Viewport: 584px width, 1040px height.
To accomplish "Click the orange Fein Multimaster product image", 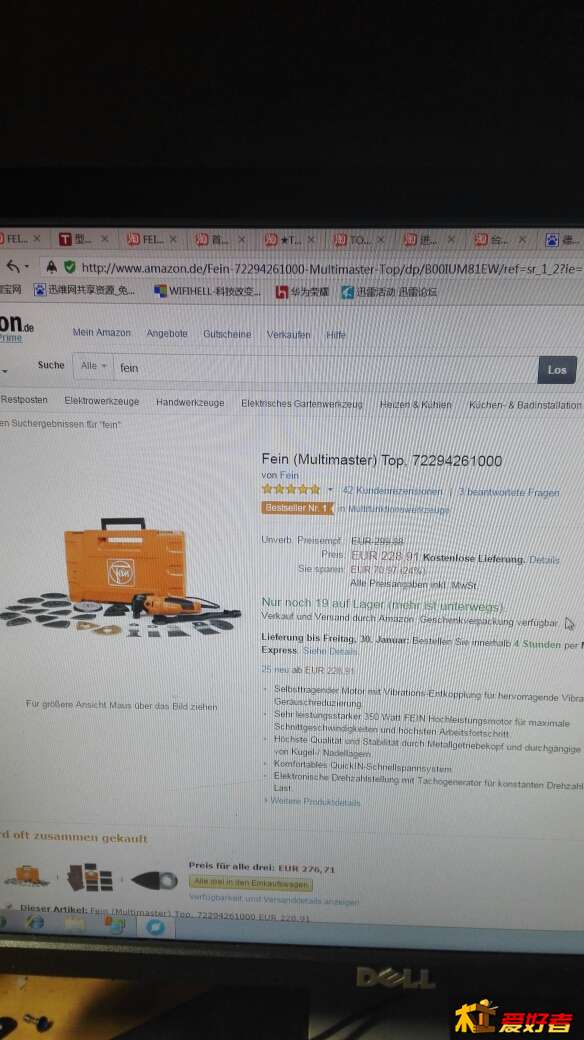I will coord(121,576).
